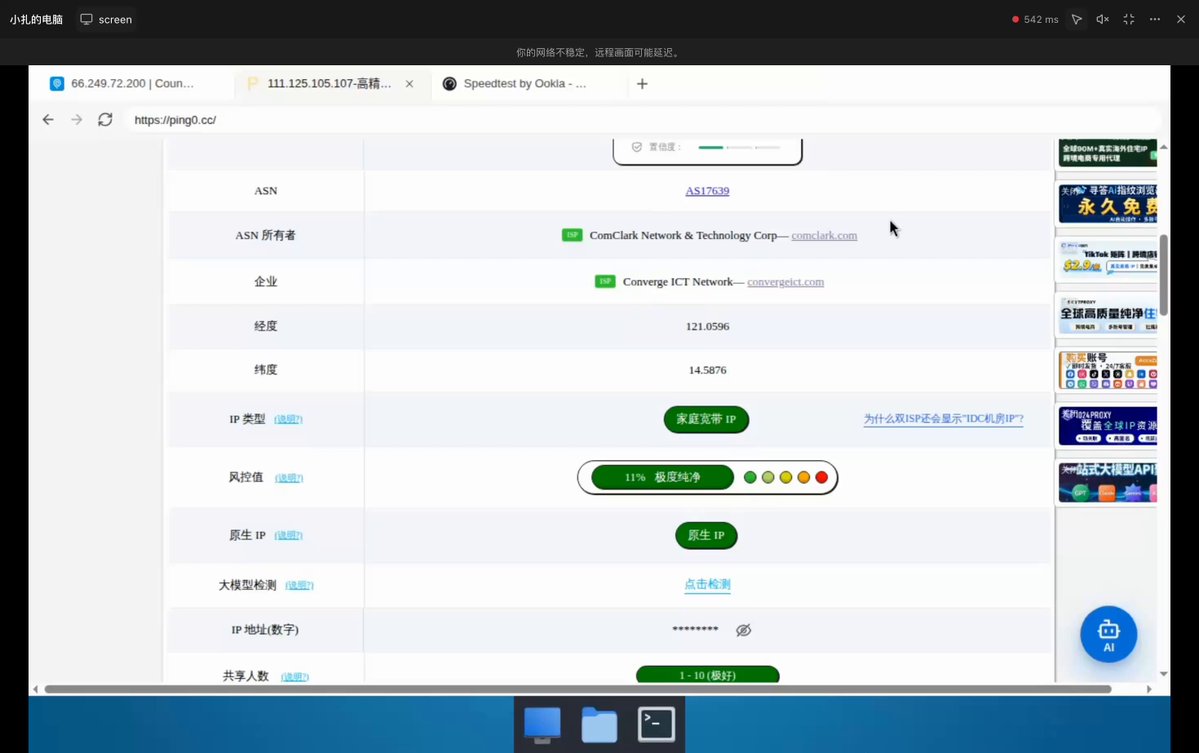Open the 大模型检测 explanation link
1199x753 pixels.
[x=300, y=585]
